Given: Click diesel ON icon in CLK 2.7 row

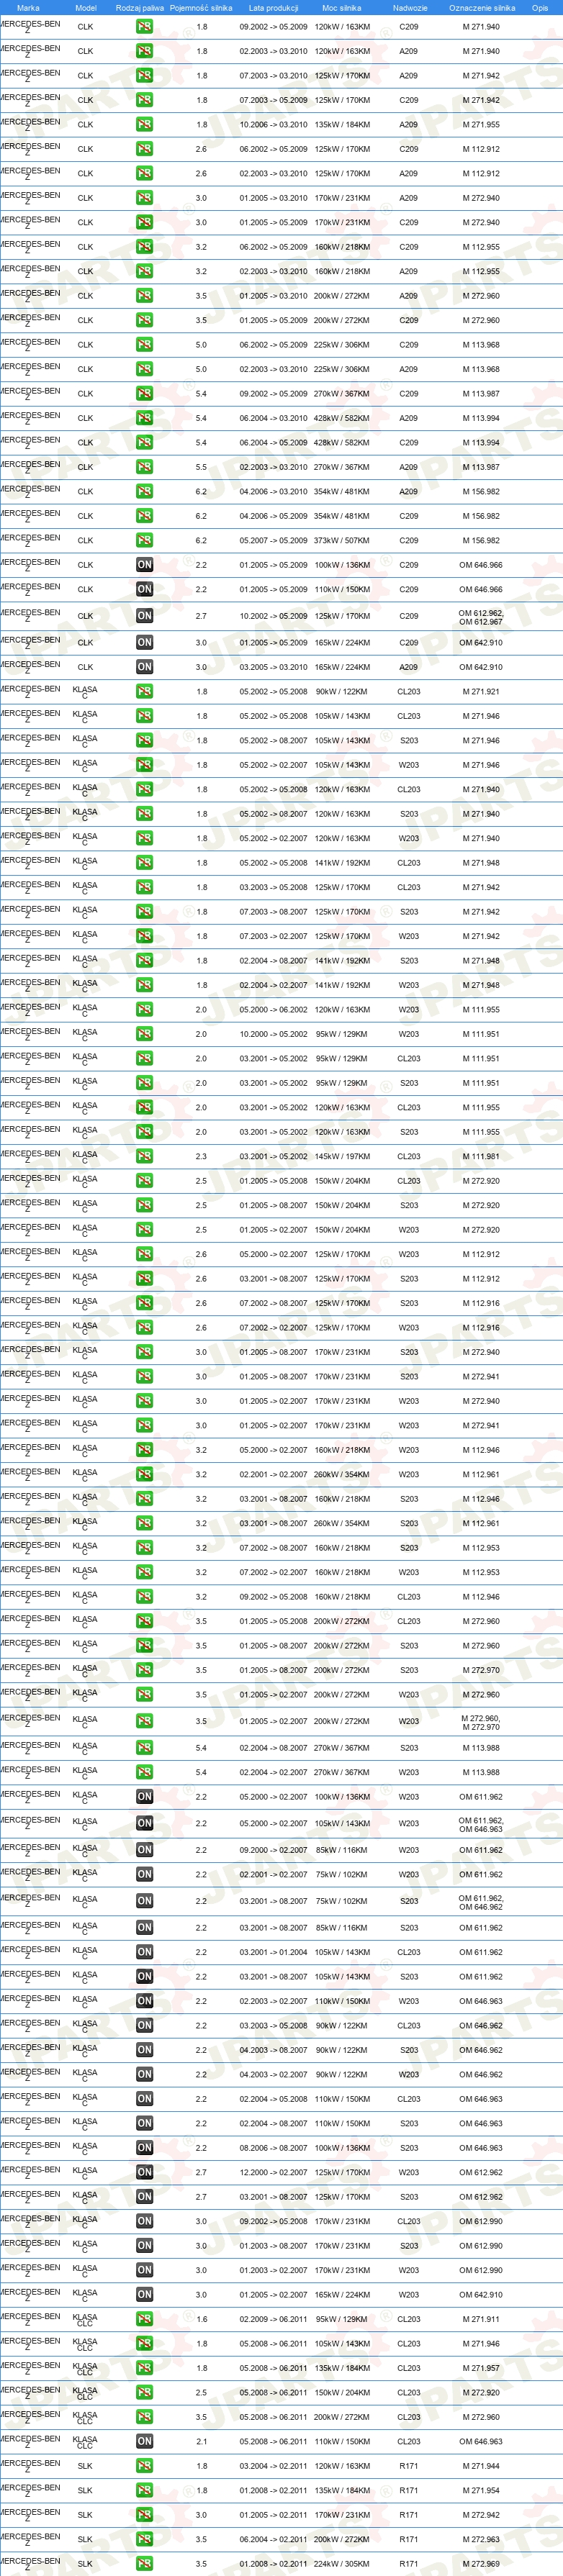Looking at the screenshot, I should click(144, 616).
